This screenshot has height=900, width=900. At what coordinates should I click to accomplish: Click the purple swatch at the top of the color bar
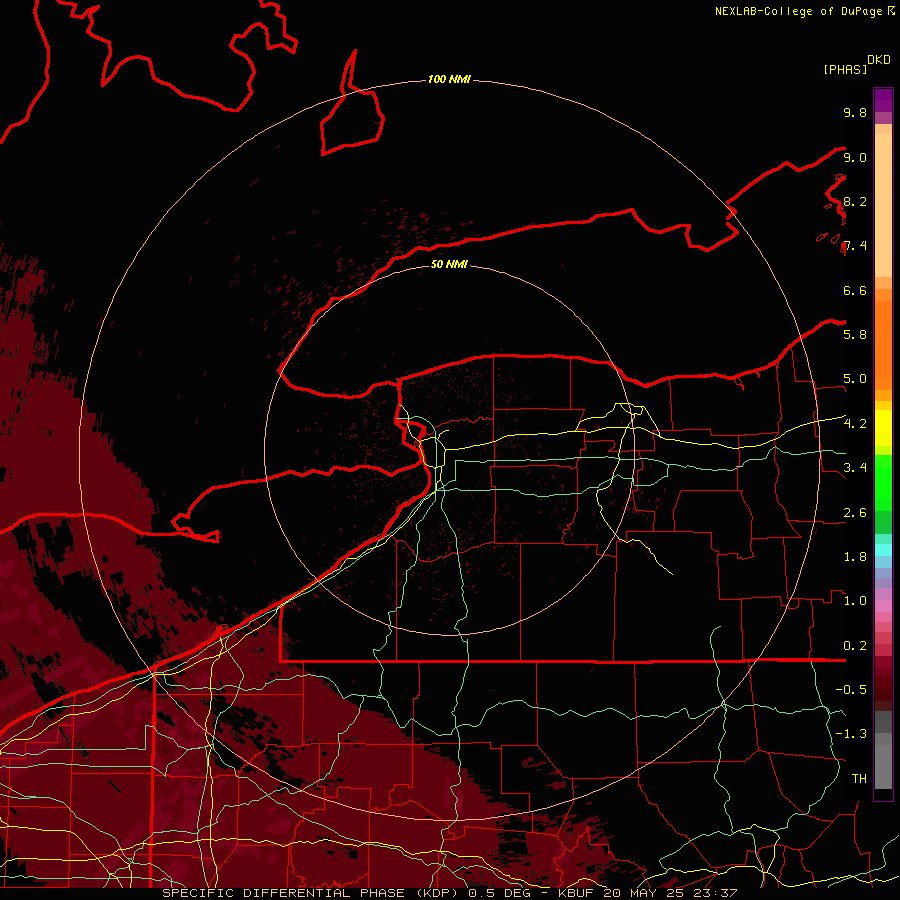[883, 101]
